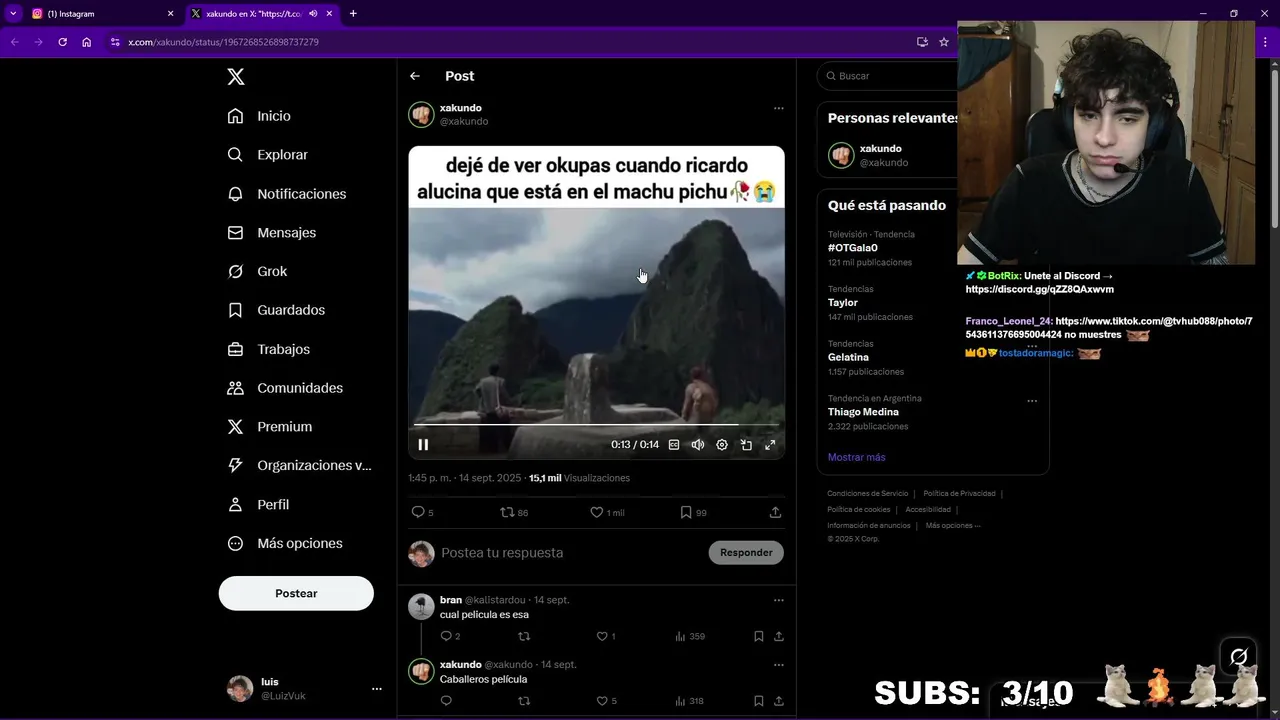
Task: Open options for bran's reply
Action: pyautogui.click(x=778, y=600)
